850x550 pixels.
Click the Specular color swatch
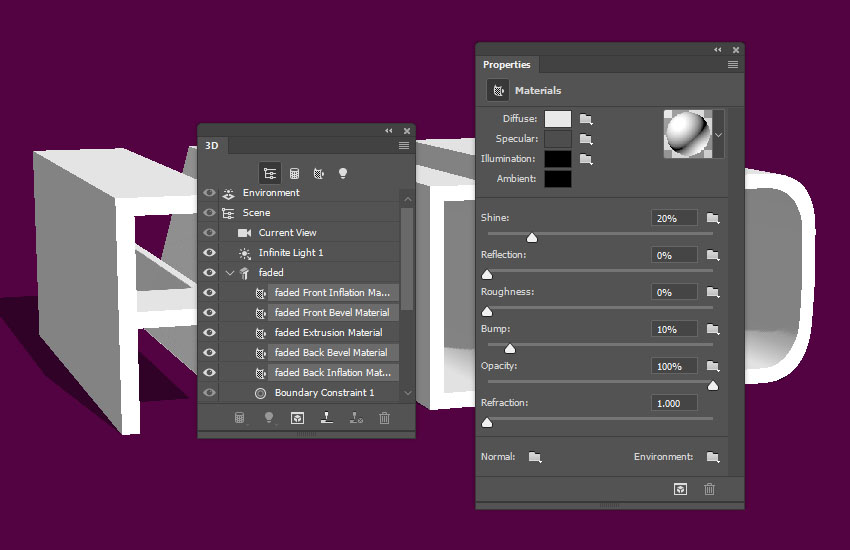(x=558, y=139)
